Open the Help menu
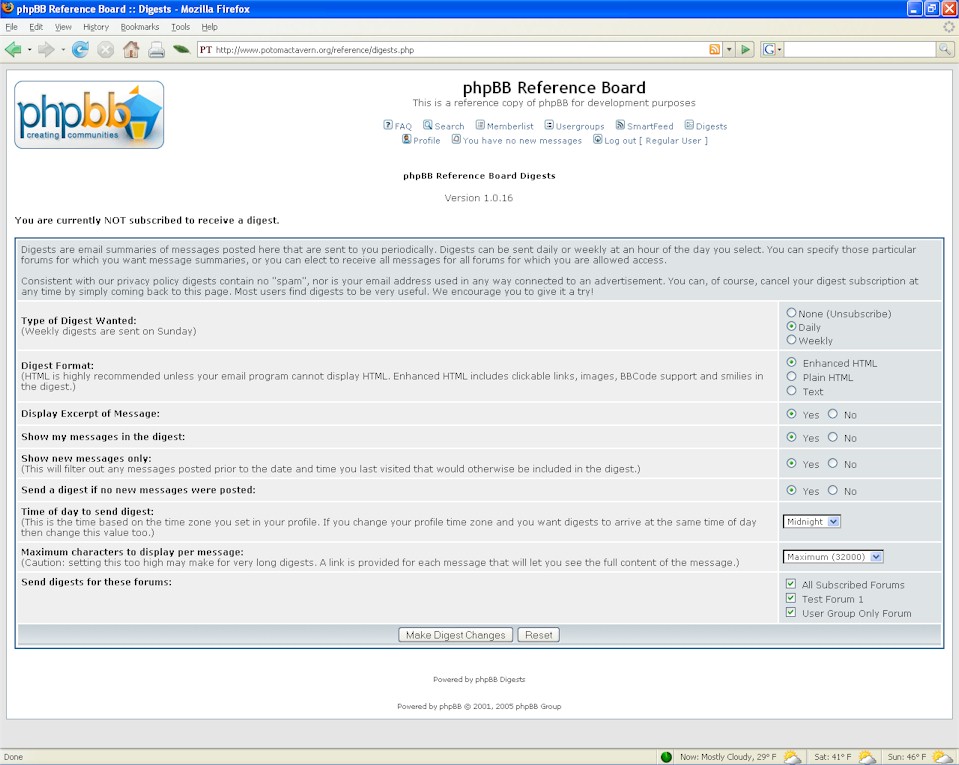 tap(209, 27)
